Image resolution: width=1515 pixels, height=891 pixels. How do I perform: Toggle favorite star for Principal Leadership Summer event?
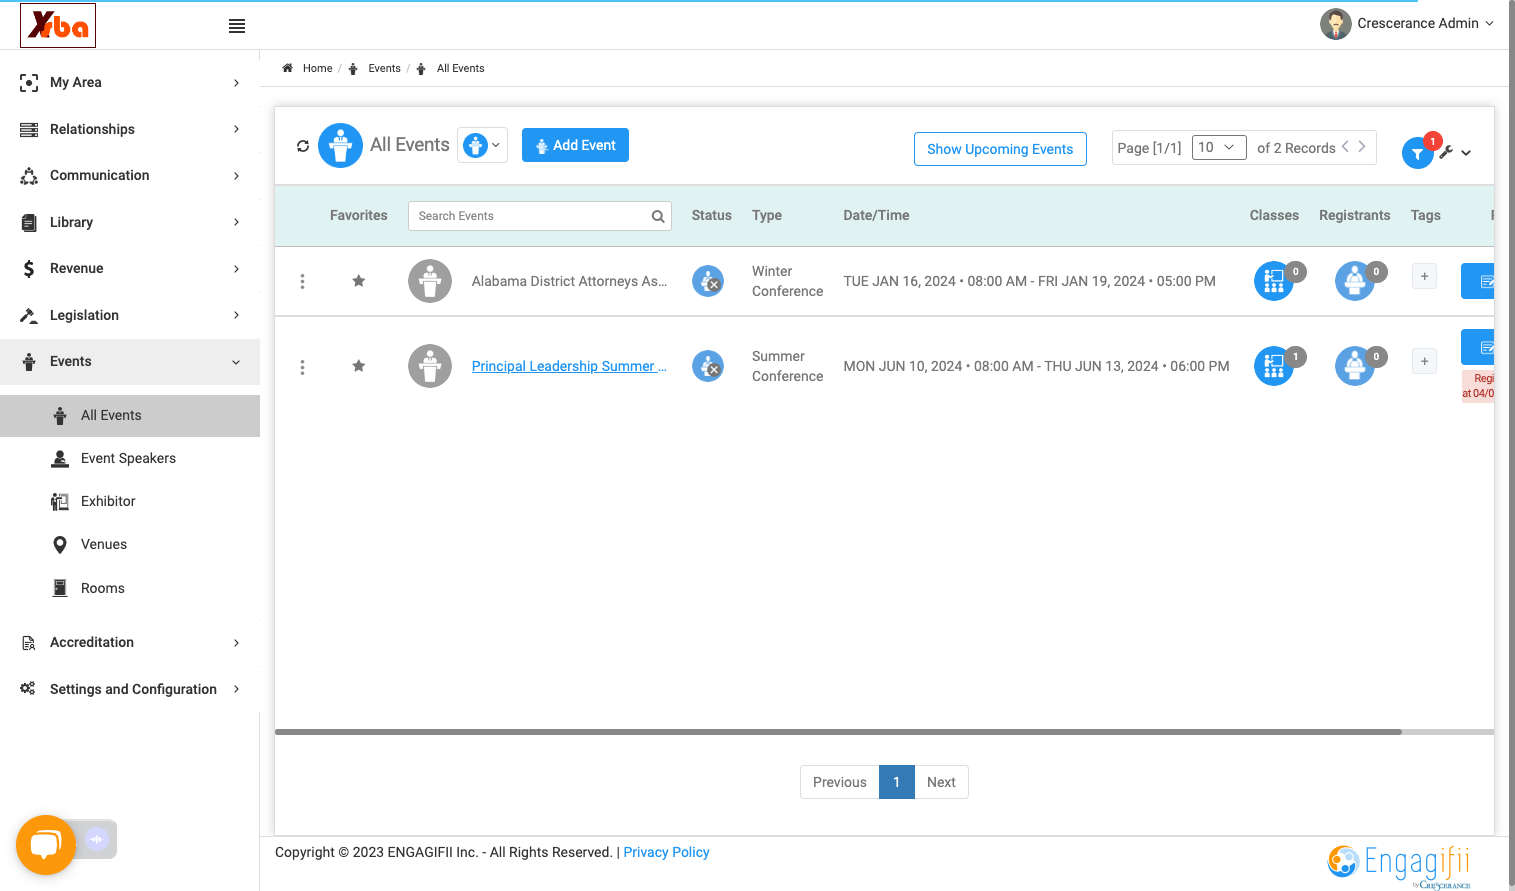[359, 366]
